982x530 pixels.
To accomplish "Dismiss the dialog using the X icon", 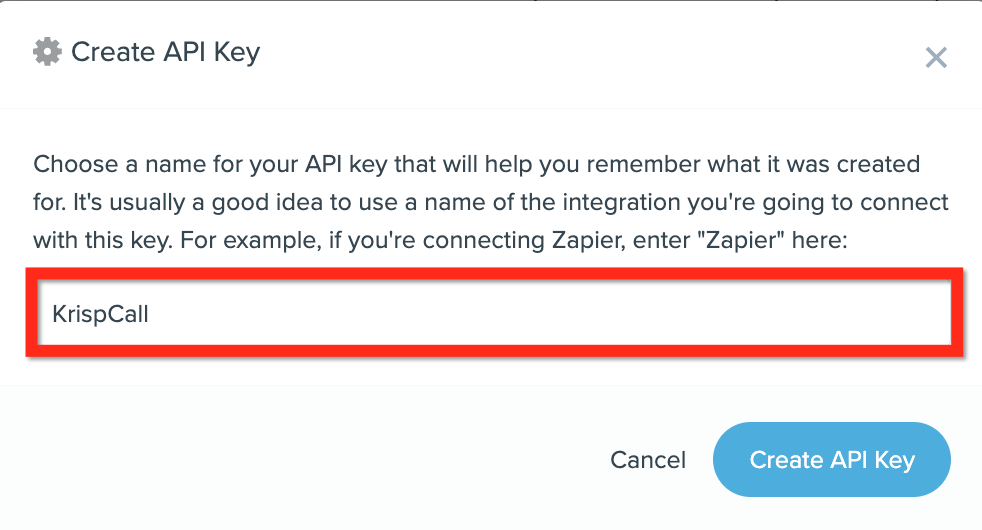I will pos(936,58).
